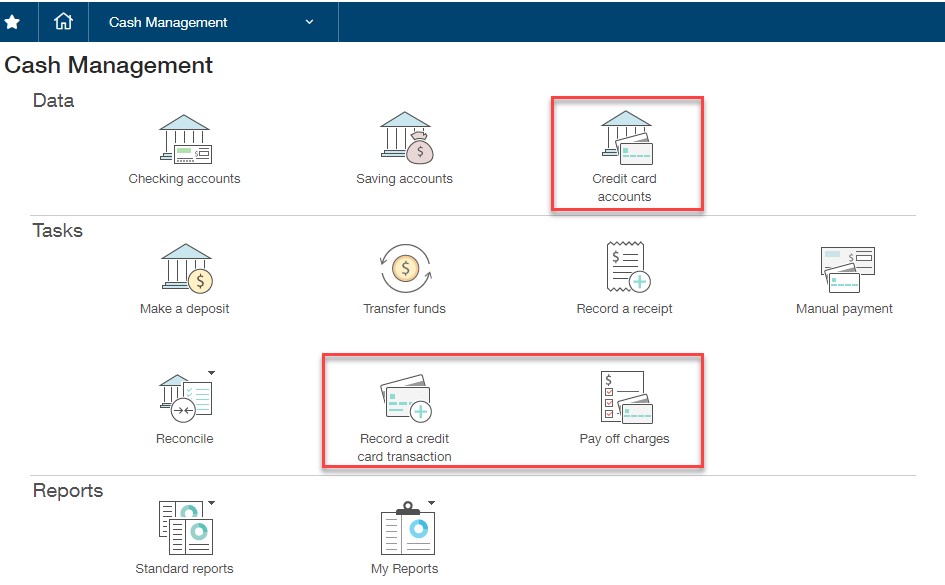Open the Pay off charges icon
This screenshot has width=945, height=585.
pyautogui.click(x=625, y=398)
